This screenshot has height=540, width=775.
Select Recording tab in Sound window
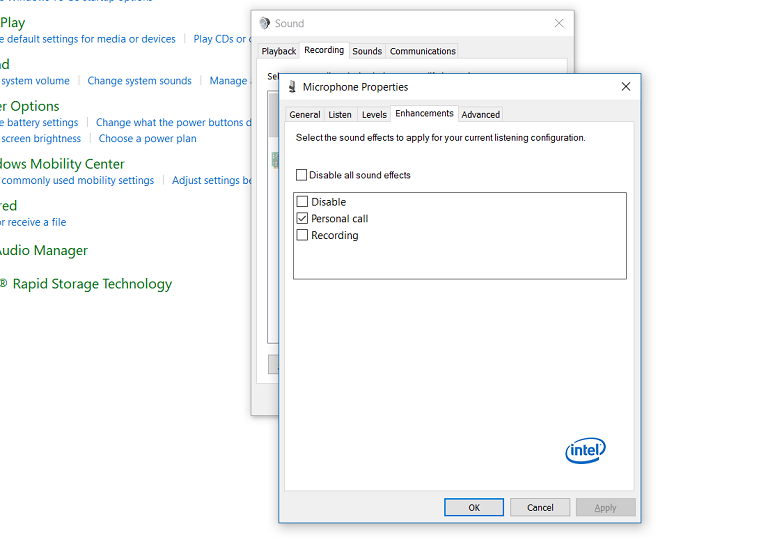[x=324, y=50]
